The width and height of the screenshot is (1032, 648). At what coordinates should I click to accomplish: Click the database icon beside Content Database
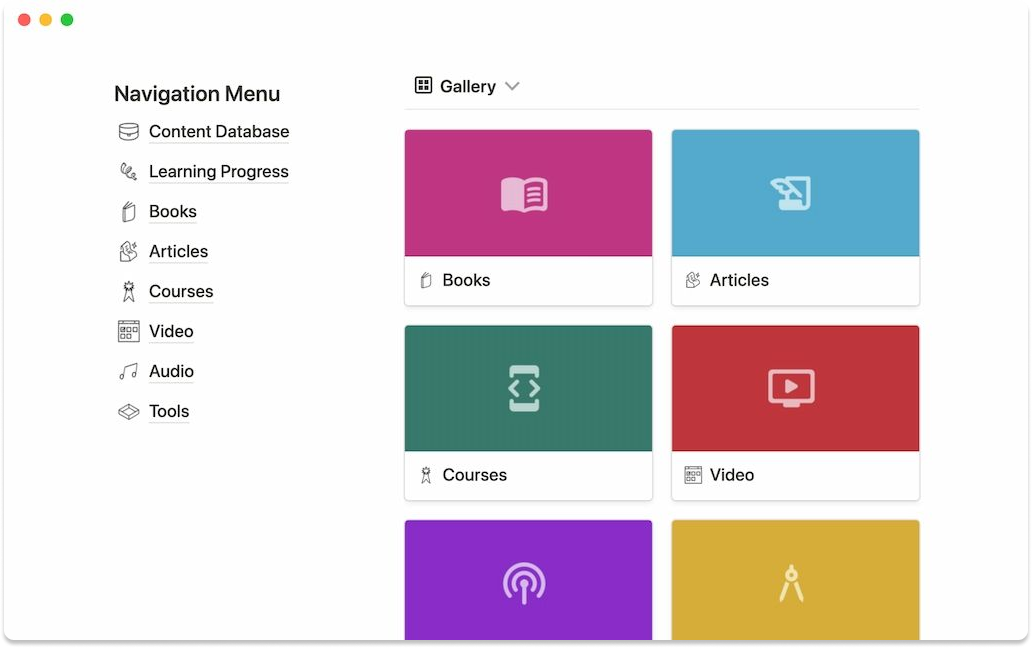[128, 132]
